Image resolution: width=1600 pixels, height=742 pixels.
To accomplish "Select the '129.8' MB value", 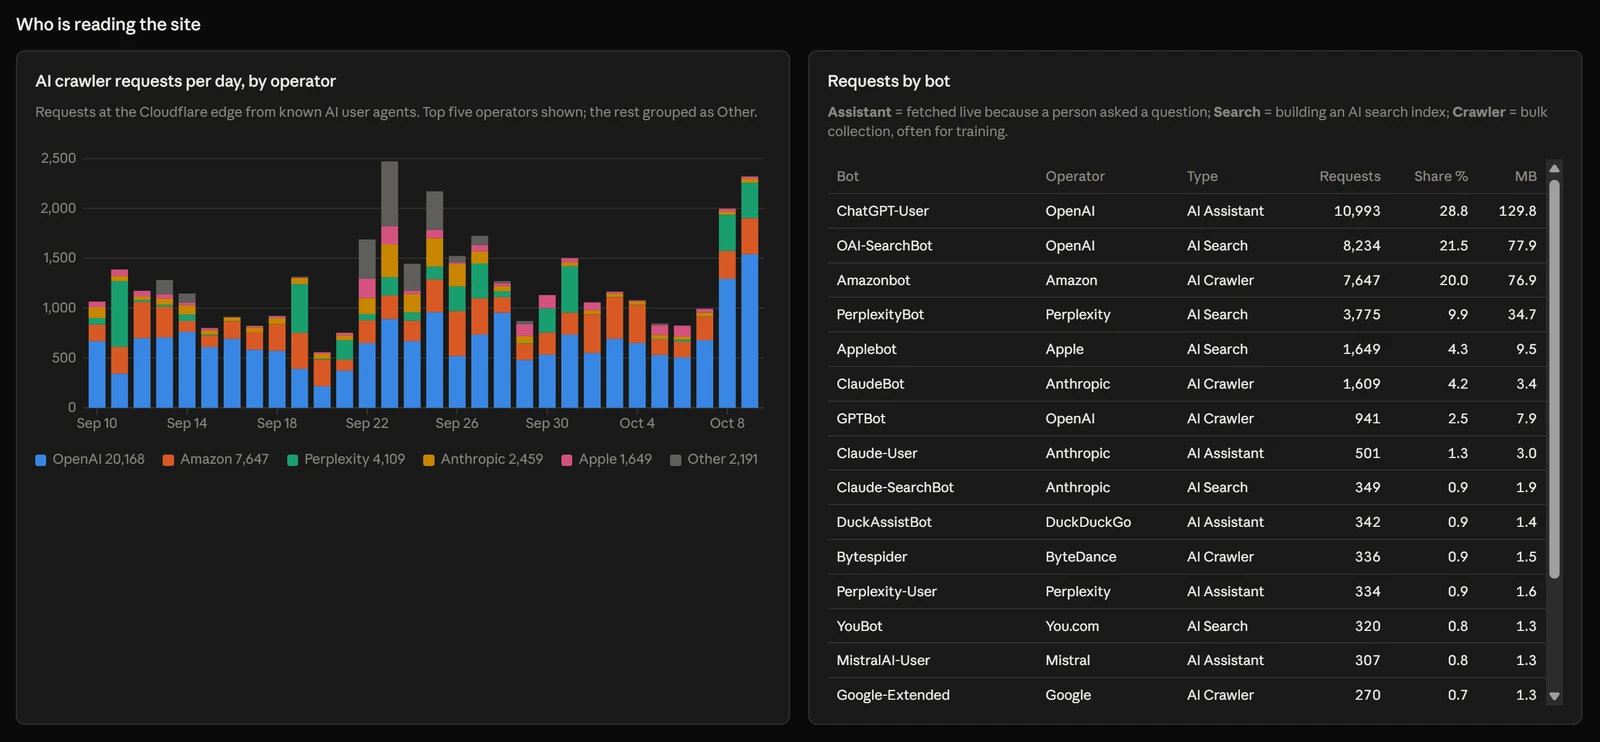I will [x=1518, y=211].
